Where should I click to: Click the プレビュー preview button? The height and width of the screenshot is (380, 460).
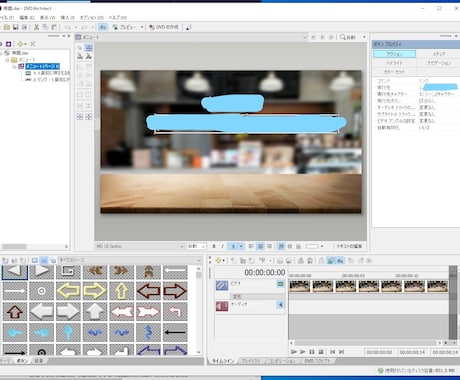tap(124, 27)
